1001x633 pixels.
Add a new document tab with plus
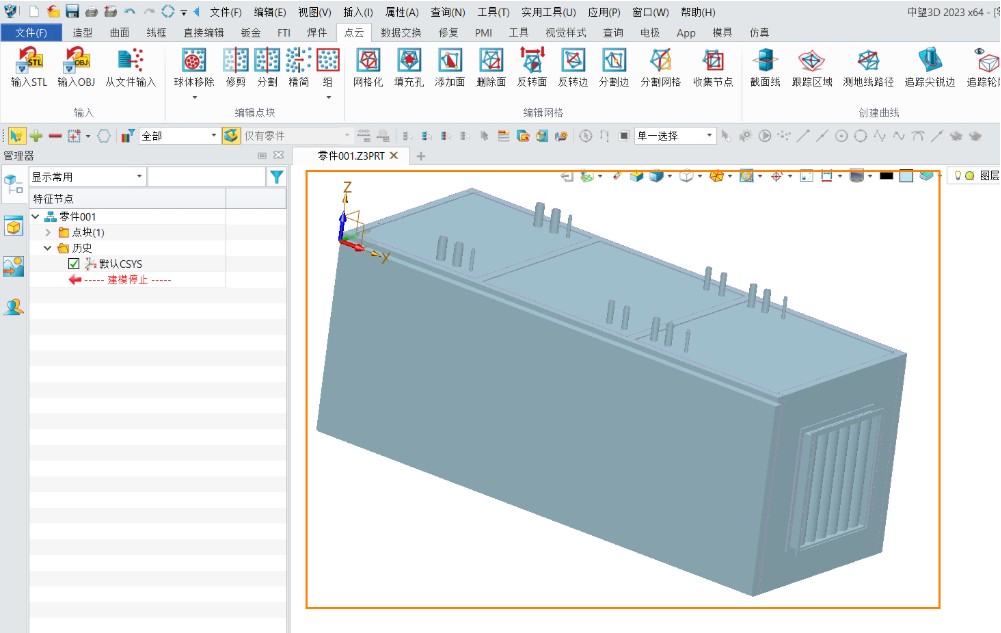(420, 156)
